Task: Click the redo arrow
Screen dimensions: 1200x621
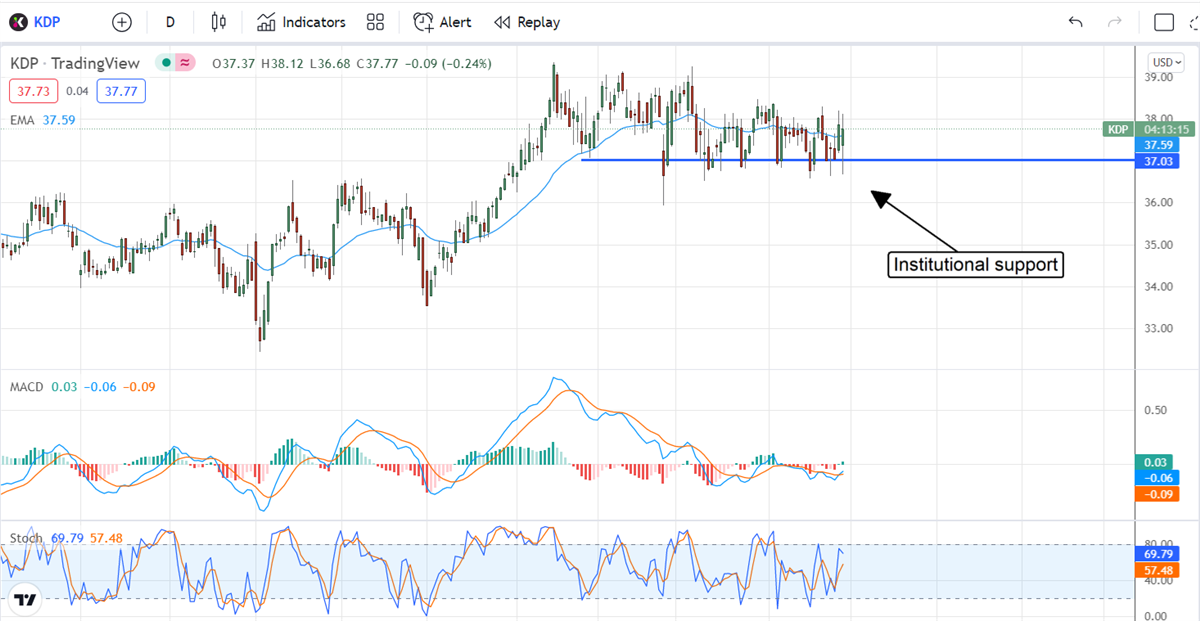Action: click(1115, 22)
